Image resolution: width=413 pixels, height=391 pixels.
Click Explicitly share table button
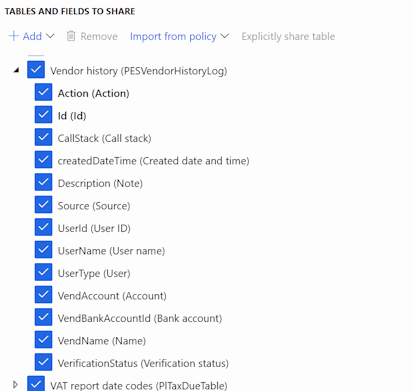click(288, 36)
